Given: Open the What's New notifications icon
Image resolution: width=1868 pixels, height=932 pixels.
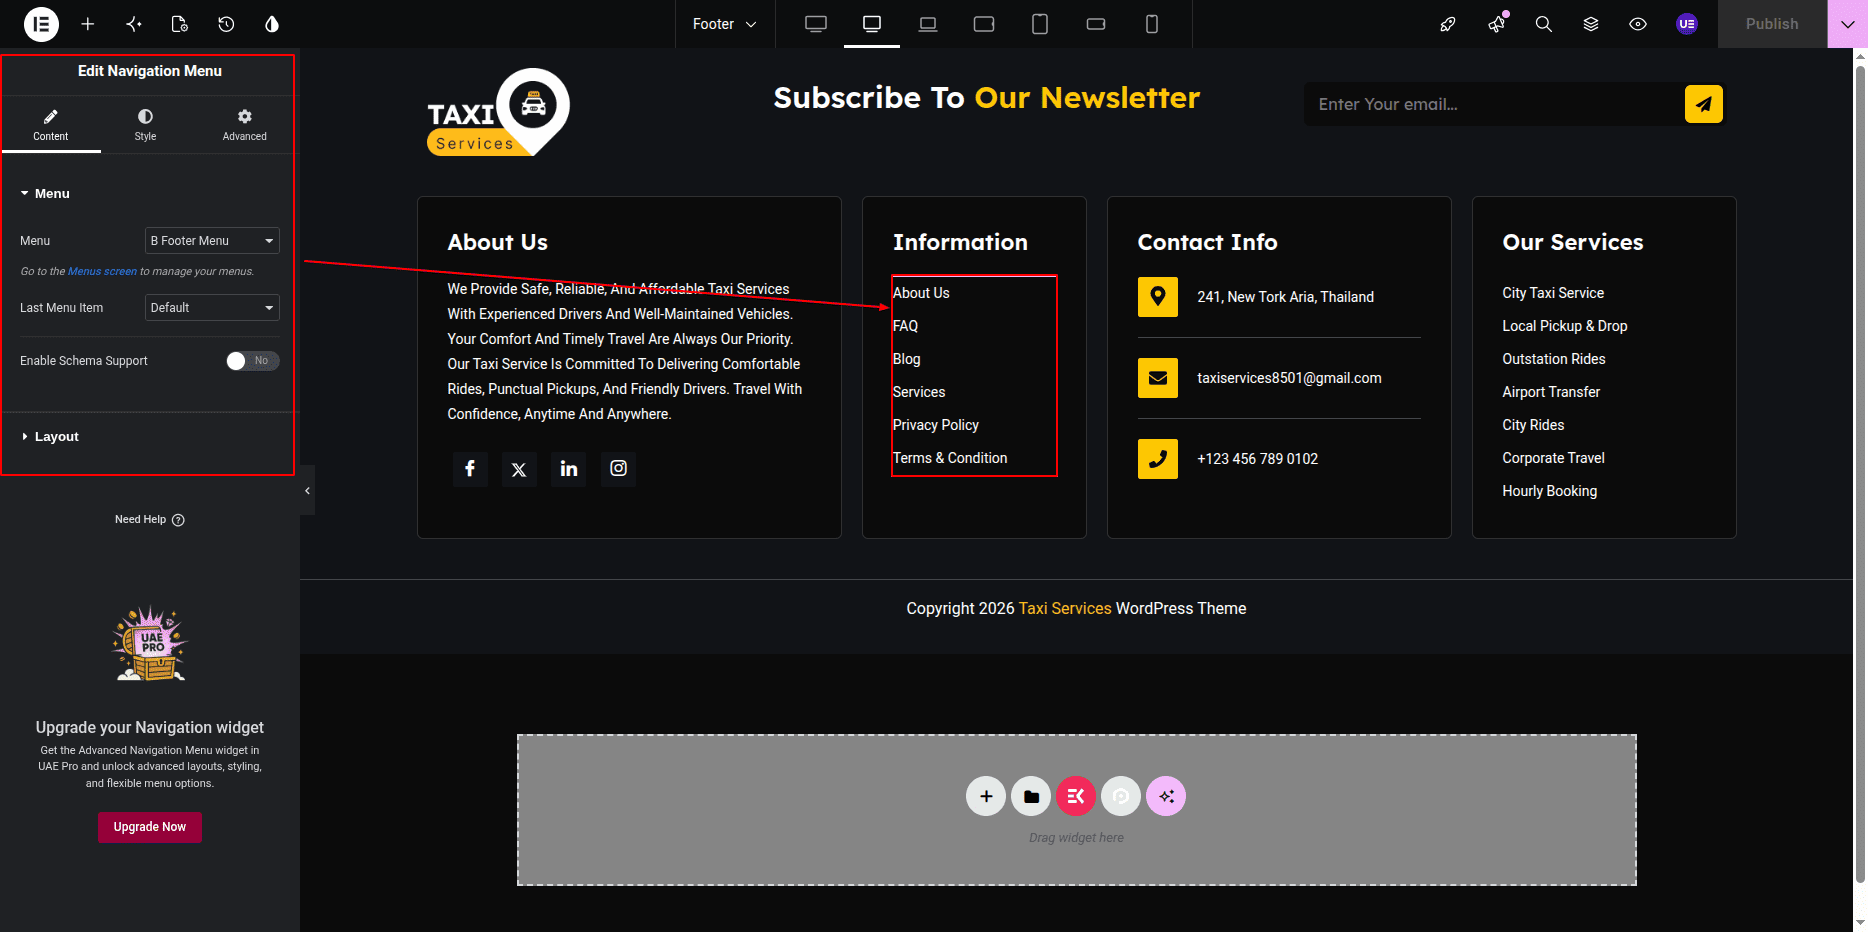Looking at the screenshot, I should [x=1497, y=24].
